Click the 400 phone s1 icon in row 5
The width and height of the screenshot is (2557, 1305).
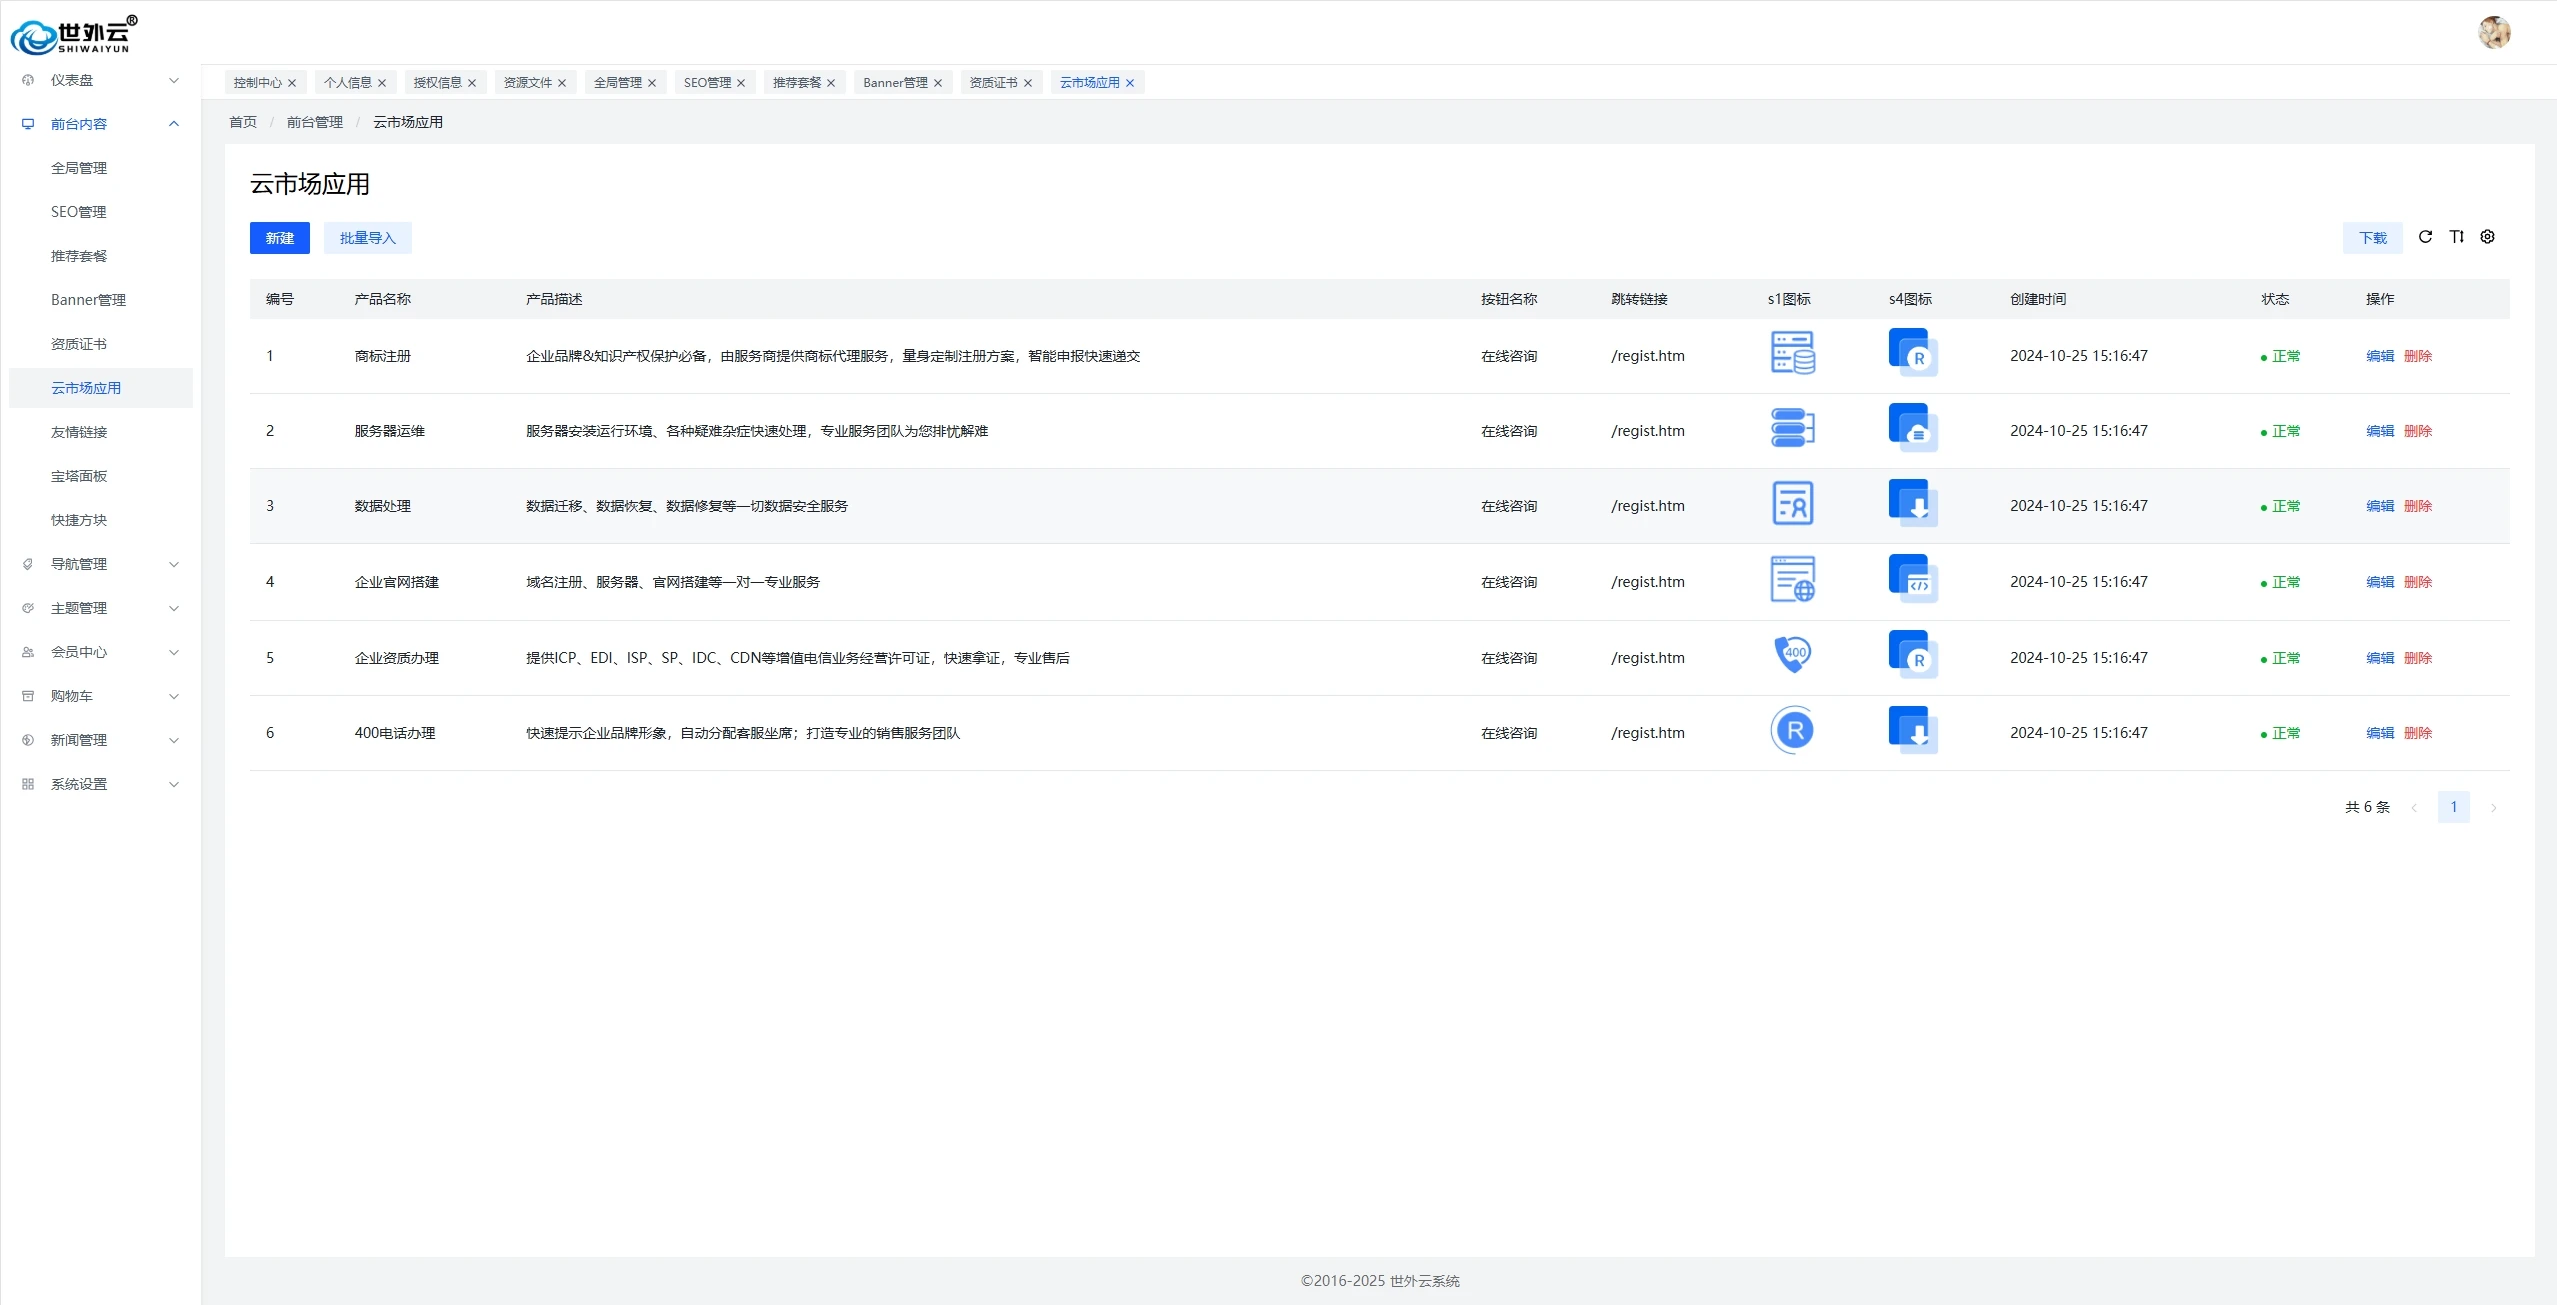(x=1793, y=655)
